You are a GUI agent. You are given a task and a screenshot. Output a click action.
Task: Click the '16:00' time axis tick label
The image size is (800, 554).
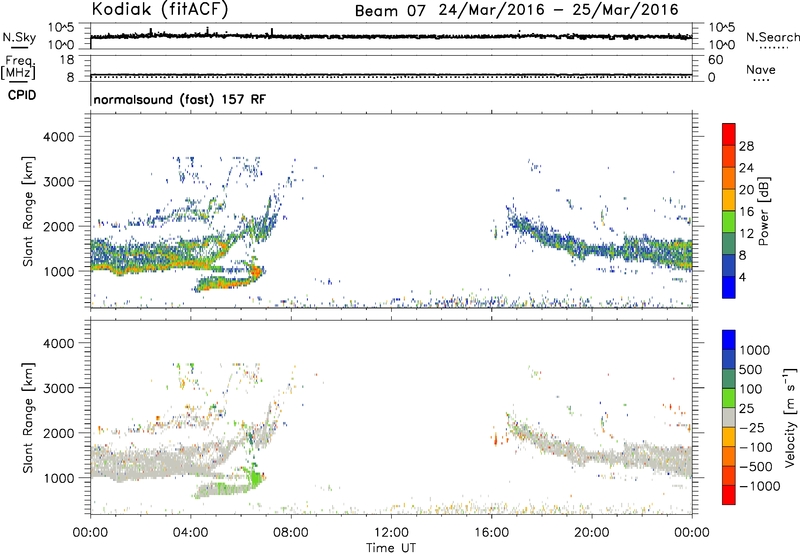coord(491,533)
